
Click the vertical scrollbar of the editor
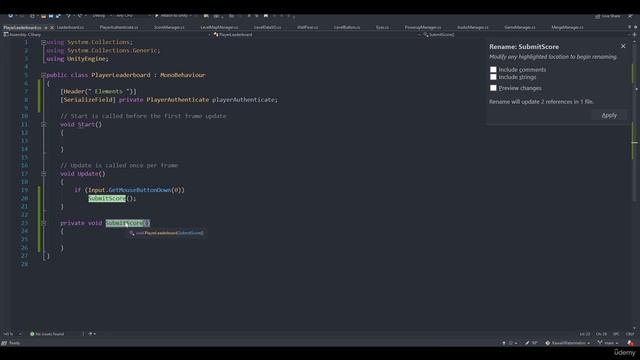[x=635, y=184]
